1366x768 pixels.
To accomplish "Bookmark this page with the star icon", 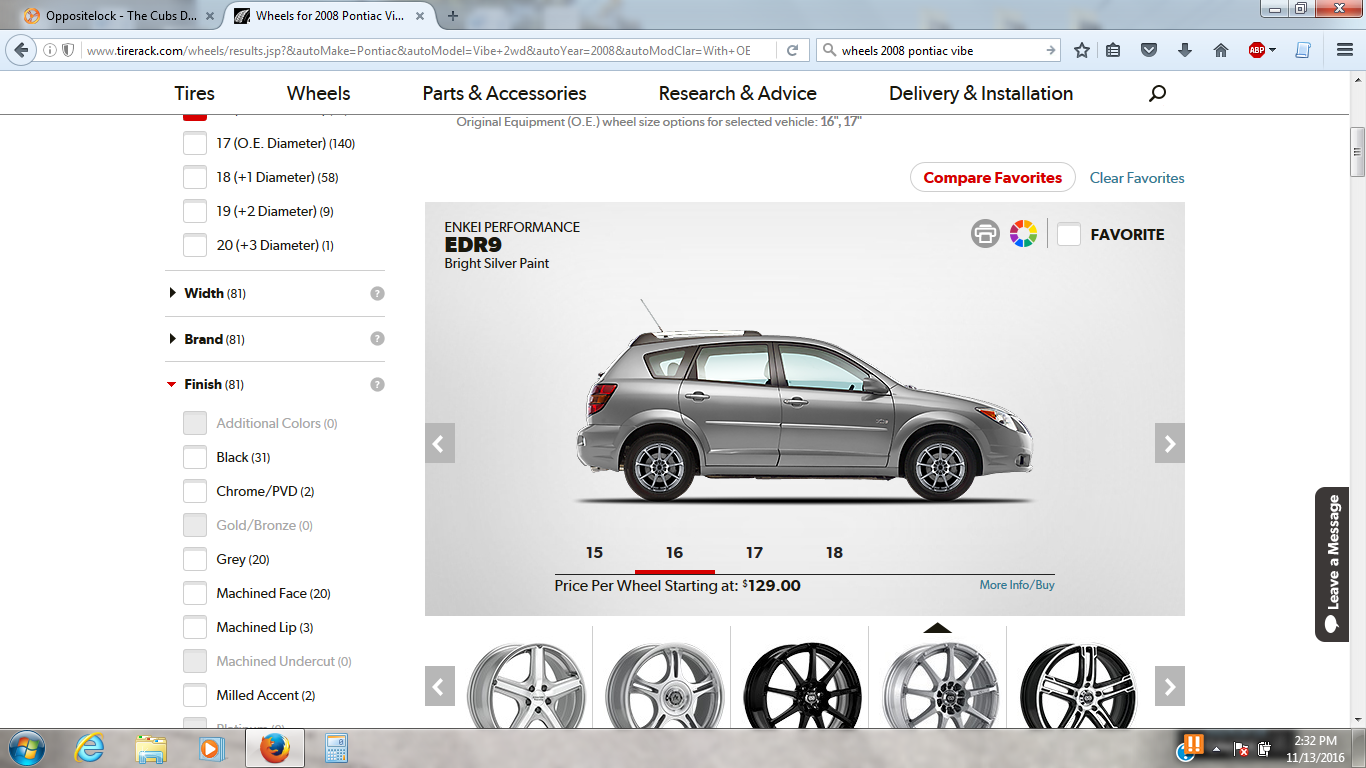I will click(x=1082, y=50).
